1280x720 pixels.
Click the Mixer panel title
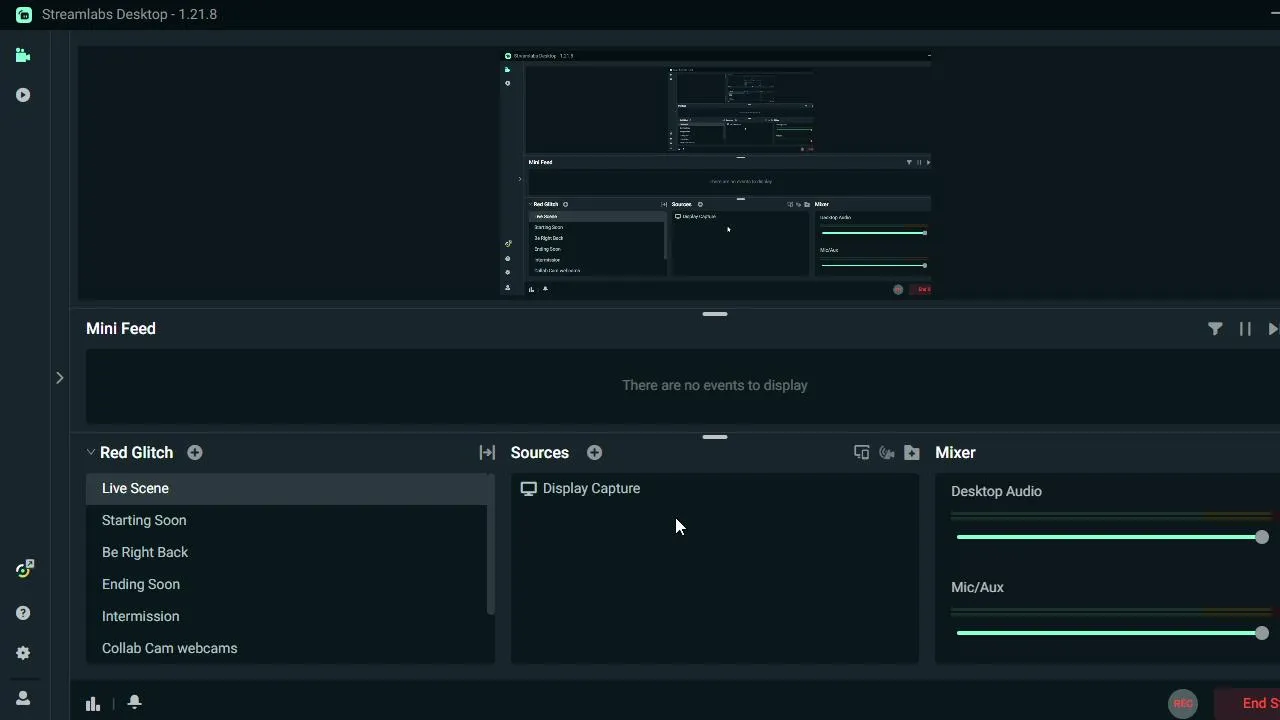pyautogui.click(x=955, y=453)
